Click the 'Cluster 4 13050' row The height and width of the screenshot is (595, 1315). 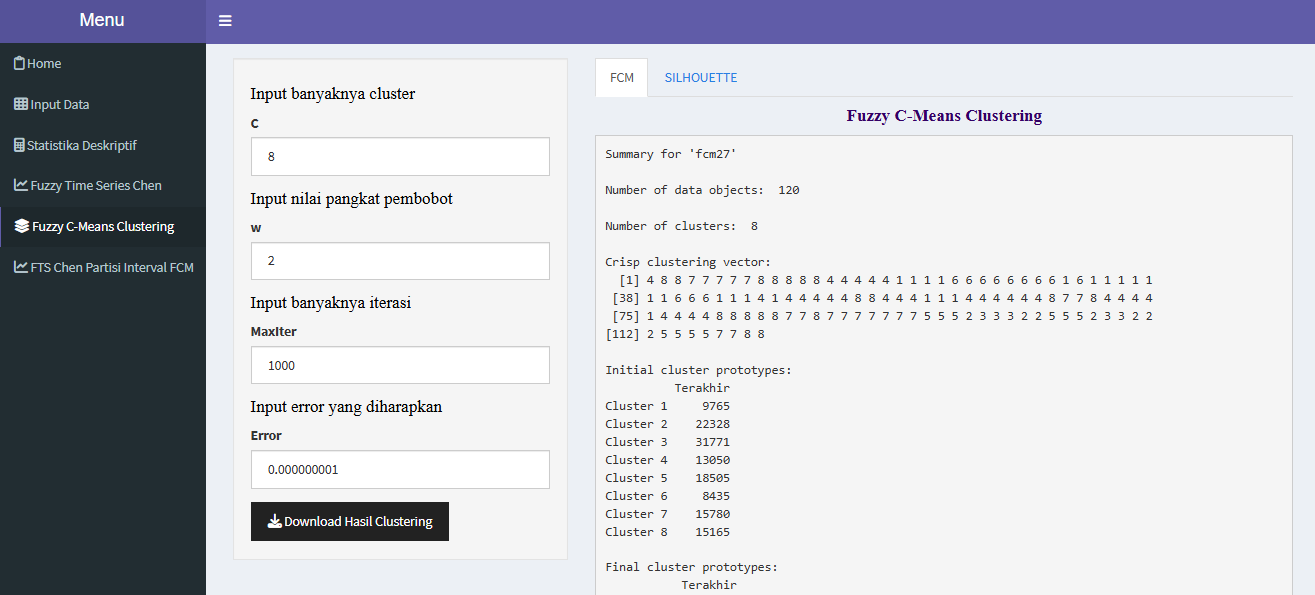pyautogui.click(x=668, y=460)
